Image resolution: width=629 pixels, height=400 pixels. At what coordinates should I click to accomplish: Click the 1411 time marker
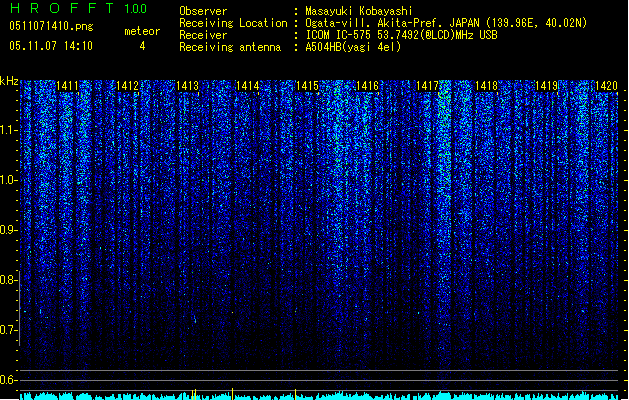coord(67,86)
